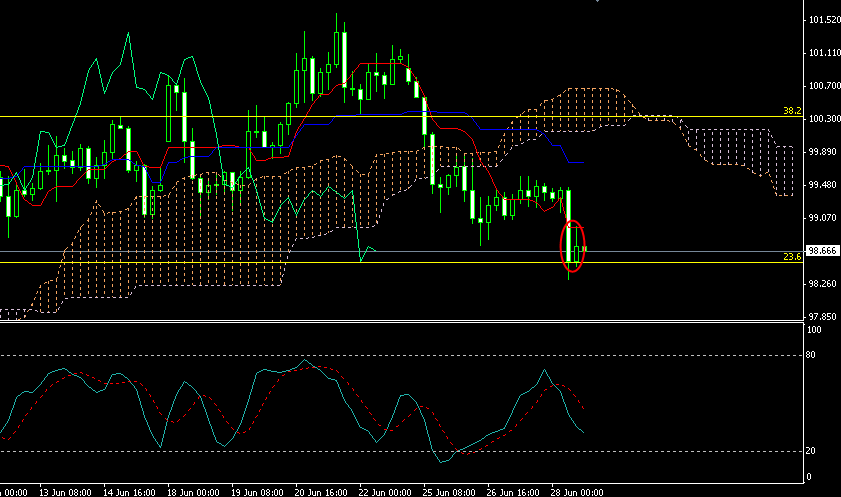Click the red ellipse around latest candles
This screenshot has width=841, height=497.
click(x=573, y=244)
